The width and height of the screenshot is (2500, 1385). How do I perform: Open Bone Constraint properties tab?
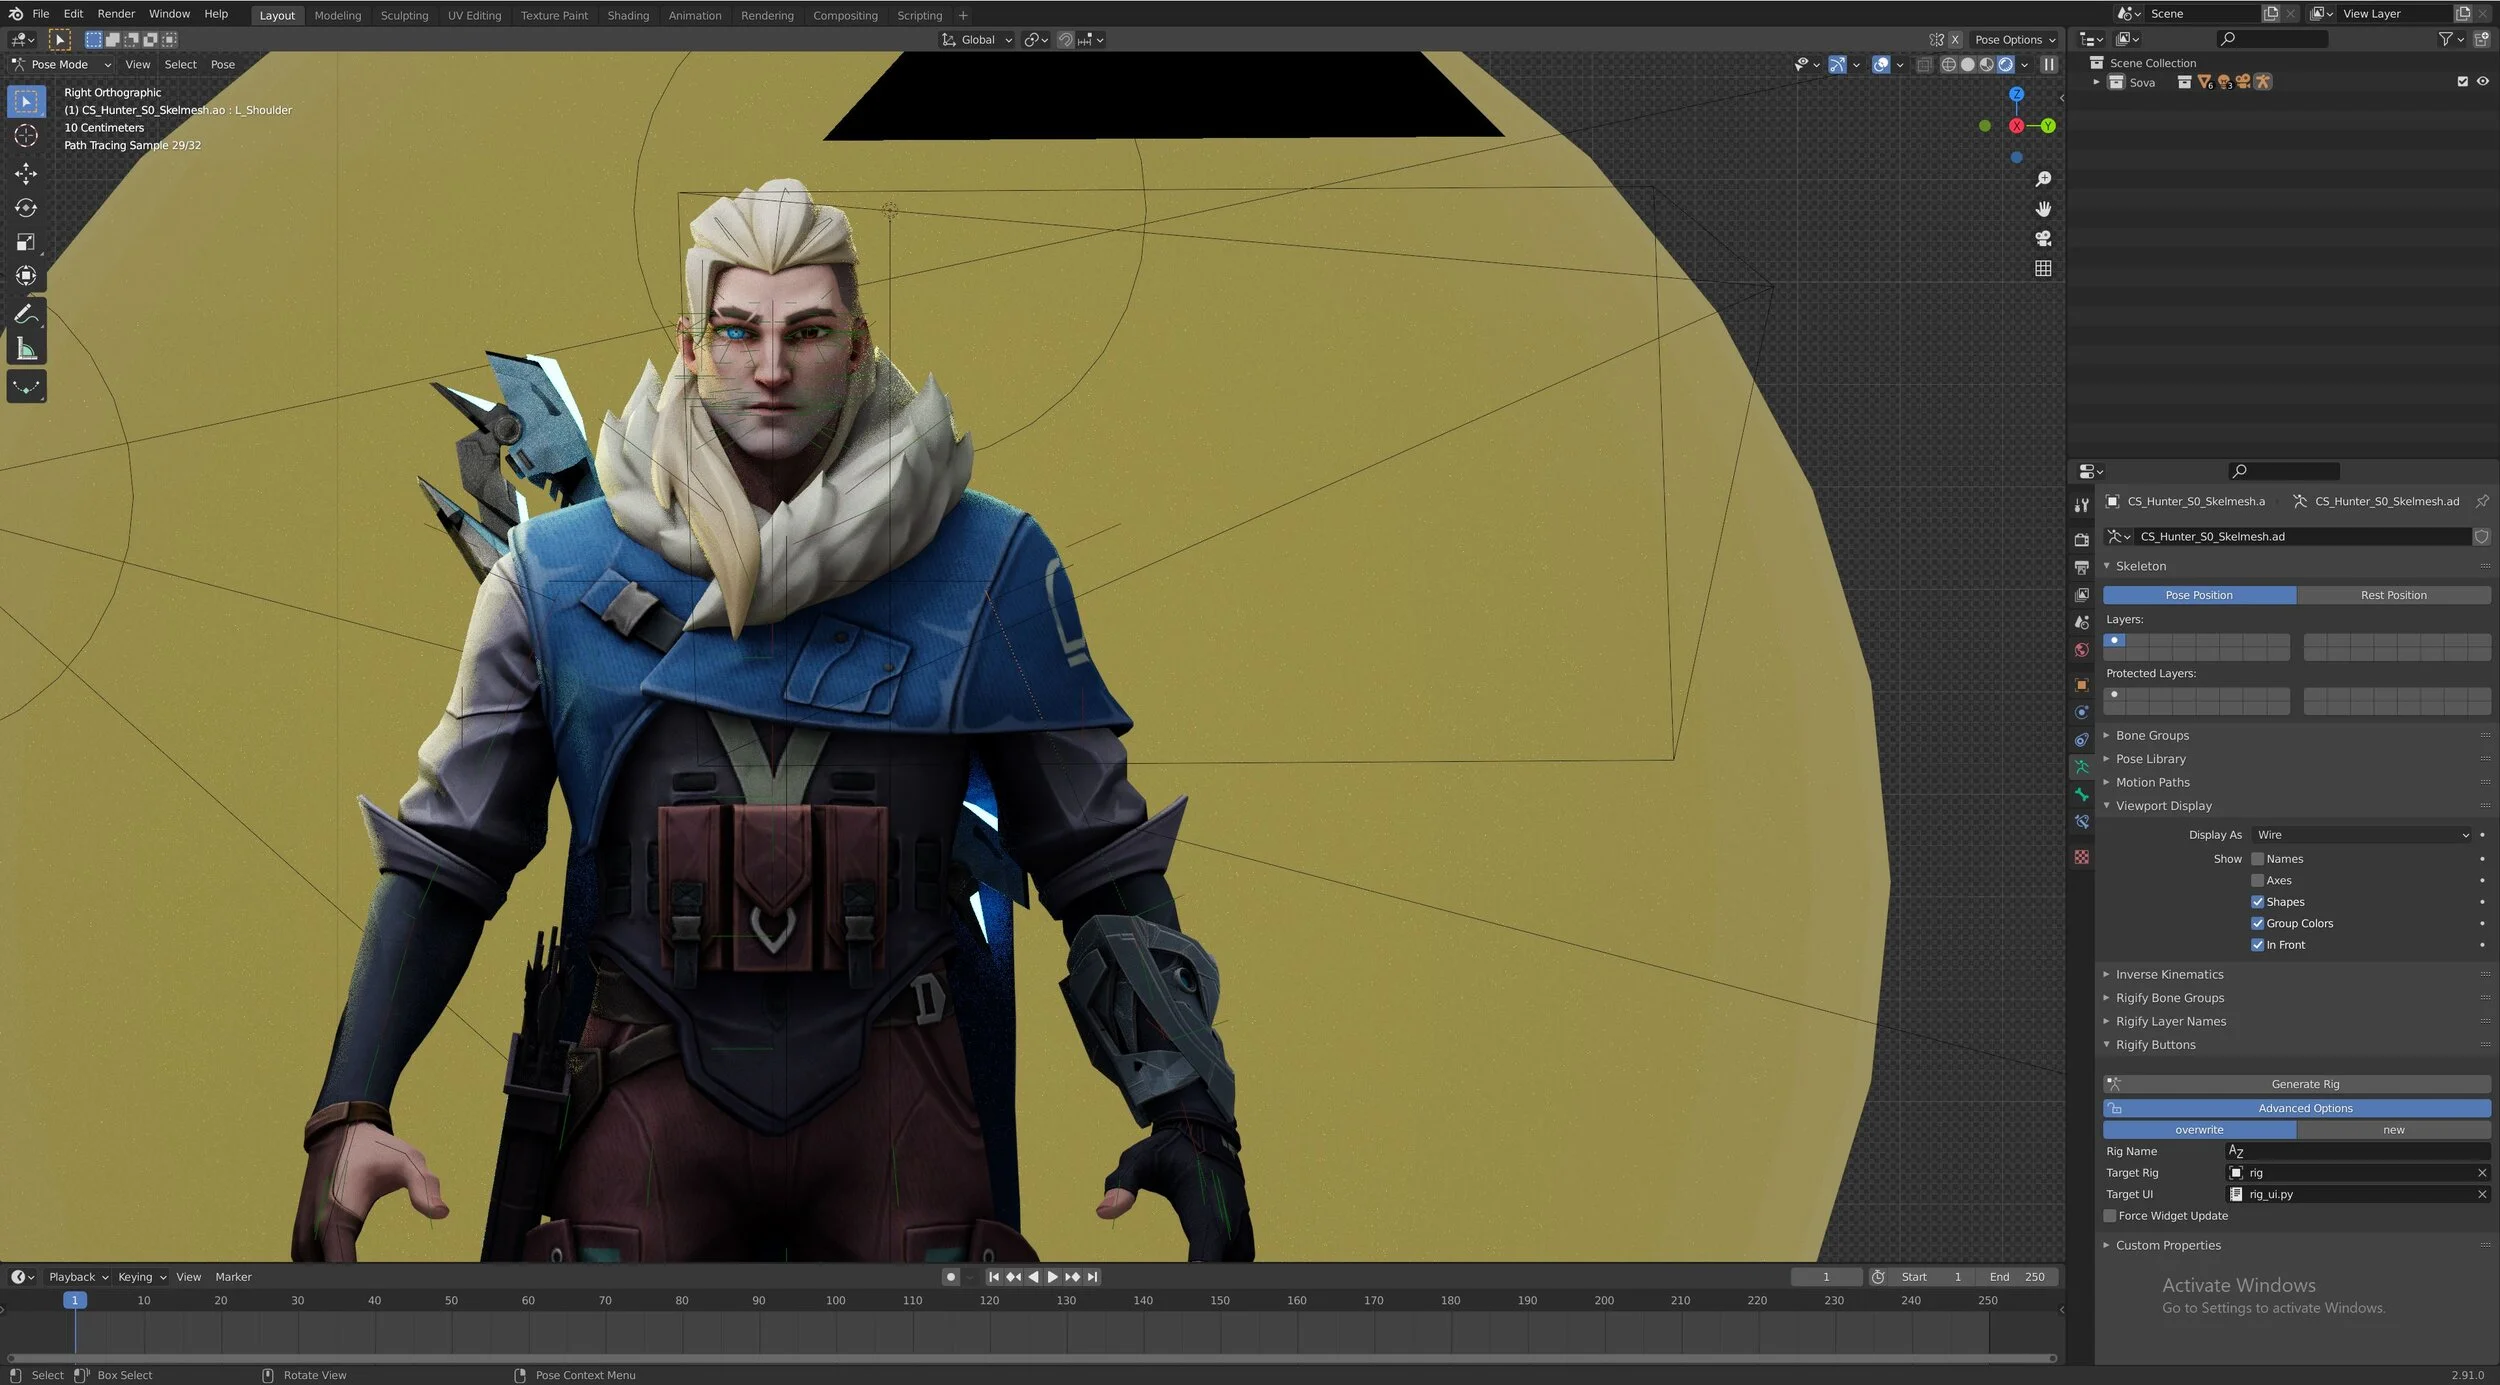tap(2082, 822)
